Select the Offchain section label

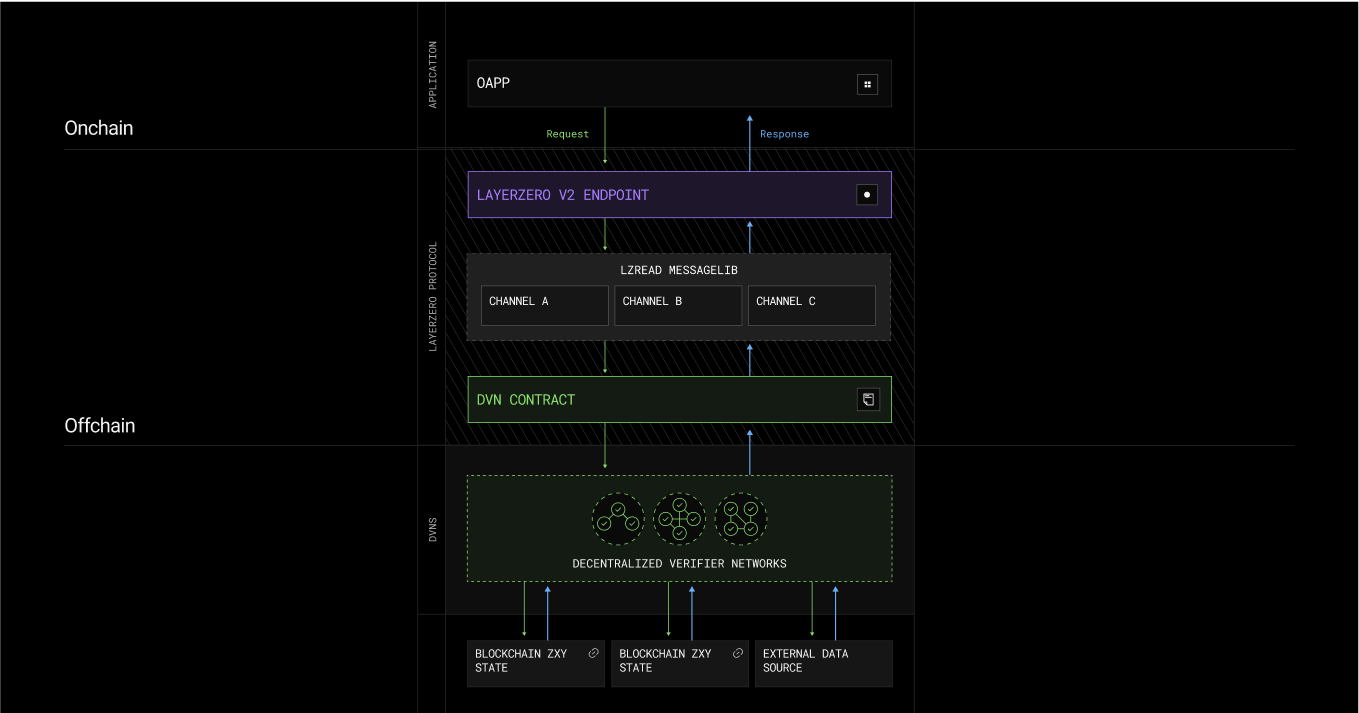(99, 425)
